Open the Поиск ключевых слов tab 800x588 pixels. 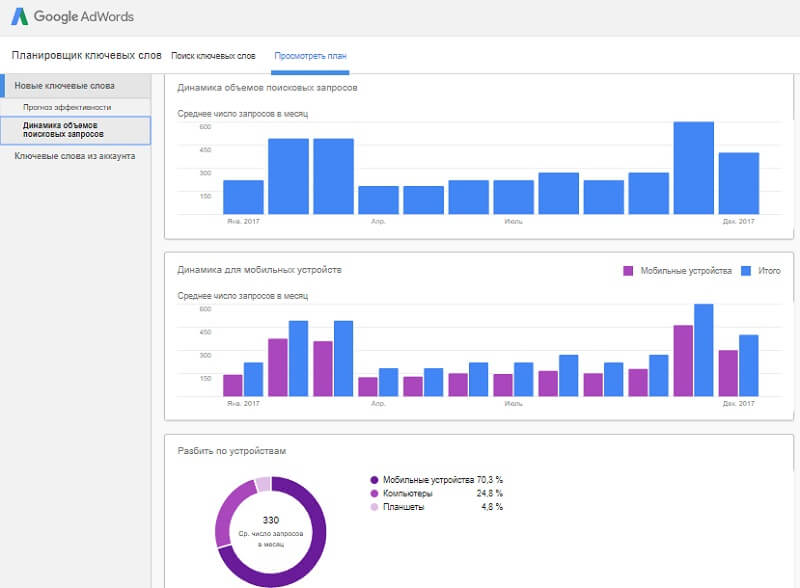(x=213, y=56)
